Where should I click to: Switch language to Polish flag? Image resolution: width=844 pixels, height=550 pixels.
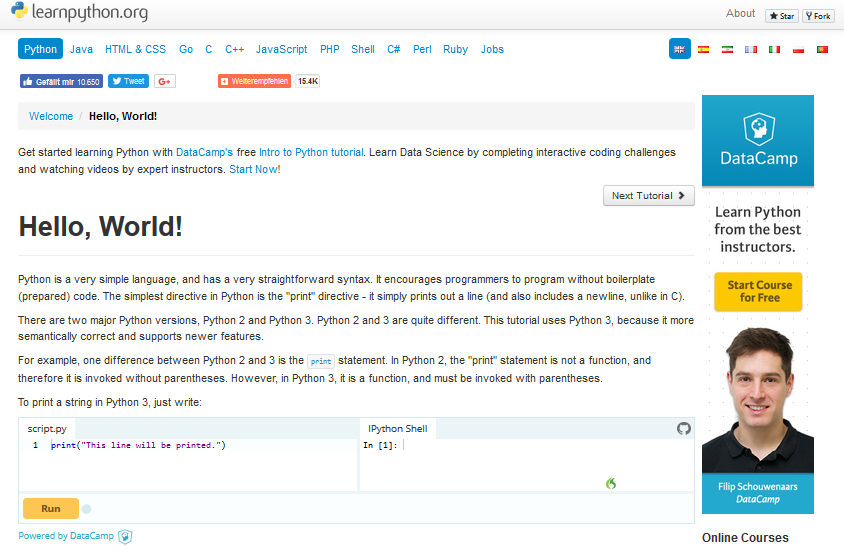(798, 50)
